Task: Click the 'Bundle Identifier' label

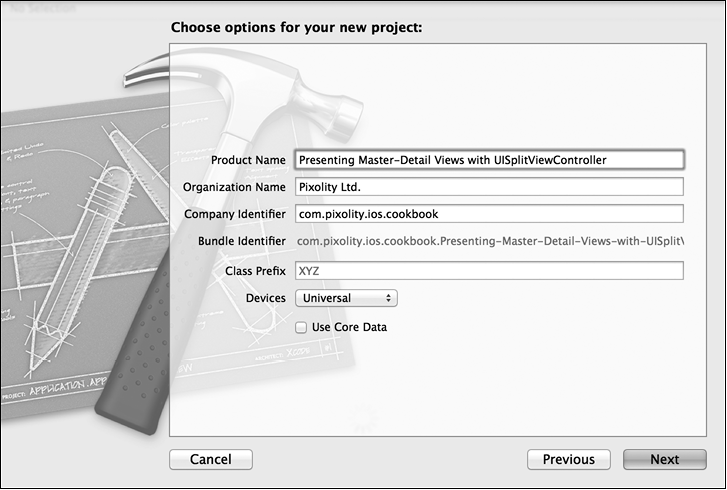Action: pyautogui.click(x=240, y=242)
